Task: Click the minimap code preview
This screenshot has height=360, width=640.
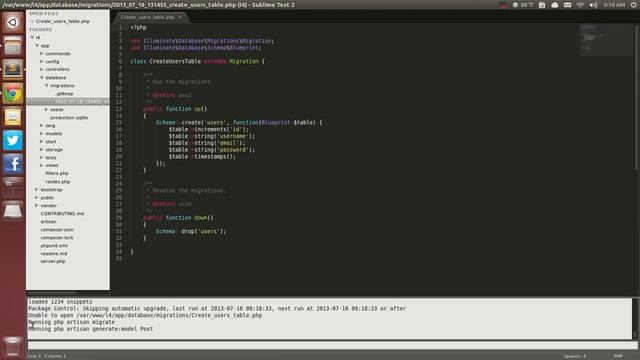Action: pos(606,40)
